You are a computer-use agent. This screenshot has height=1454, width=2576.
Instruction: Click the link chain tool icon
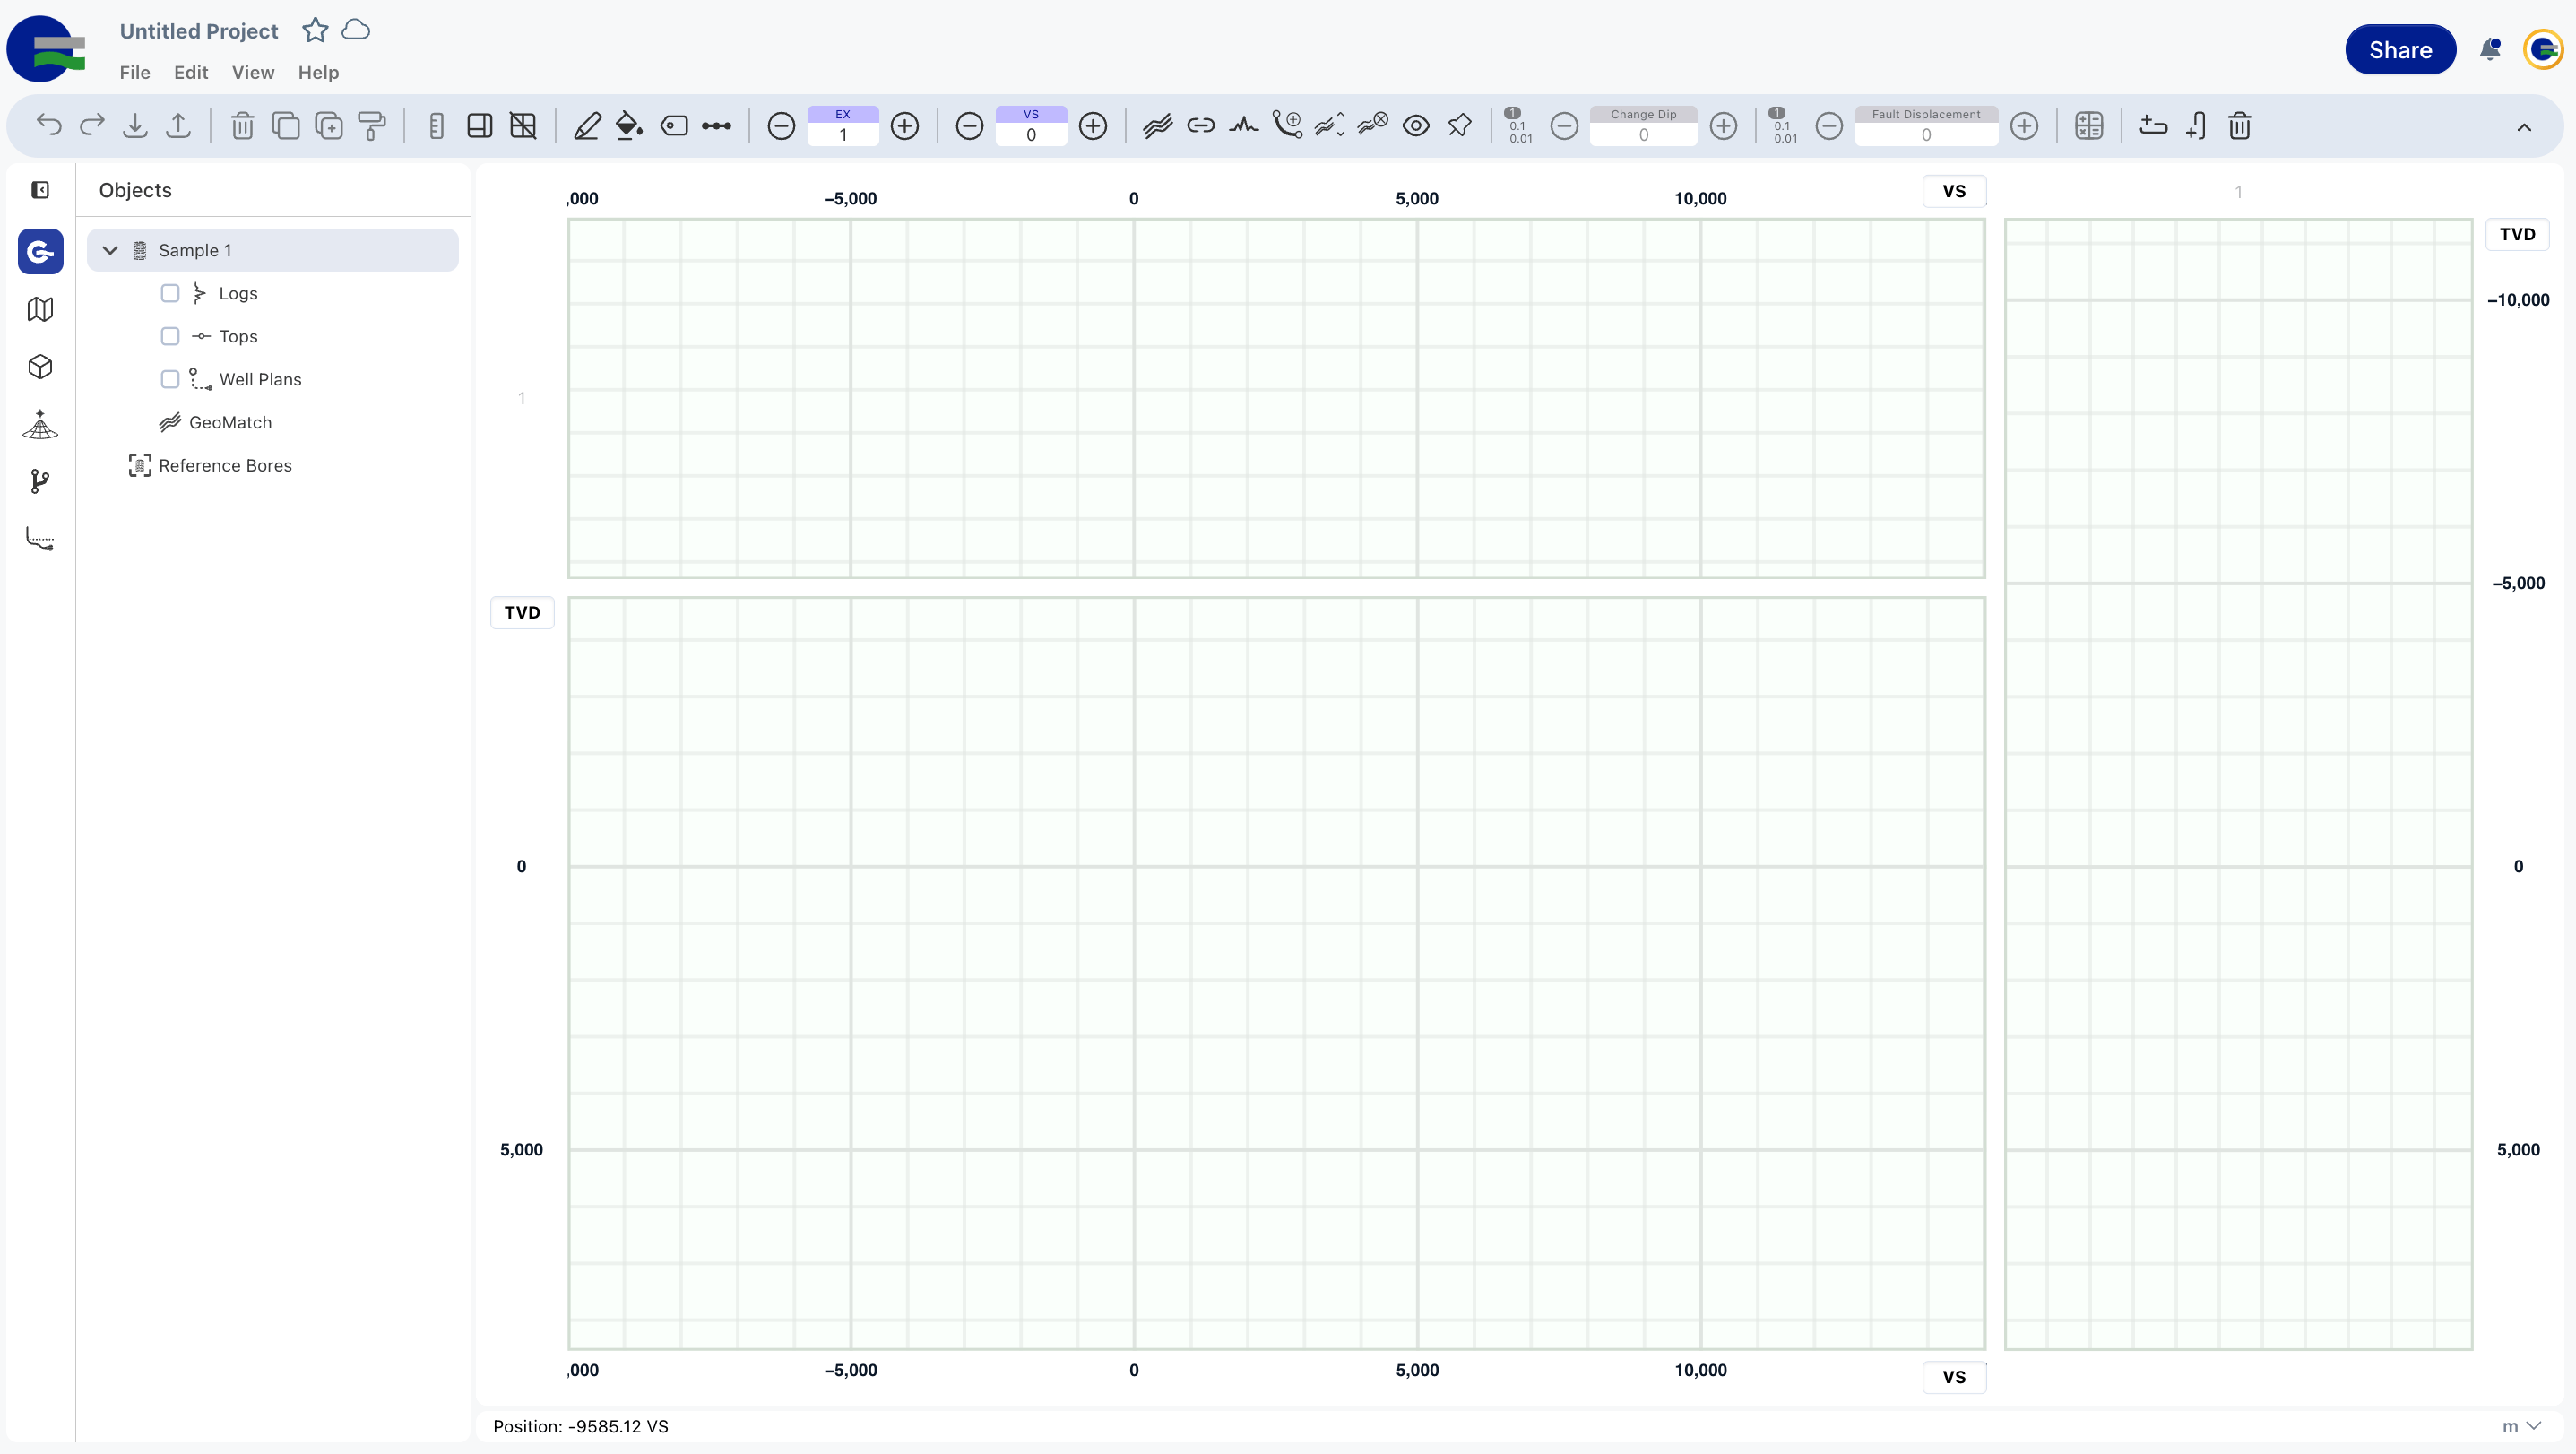pyautogui.click(x=1200, y=126)
